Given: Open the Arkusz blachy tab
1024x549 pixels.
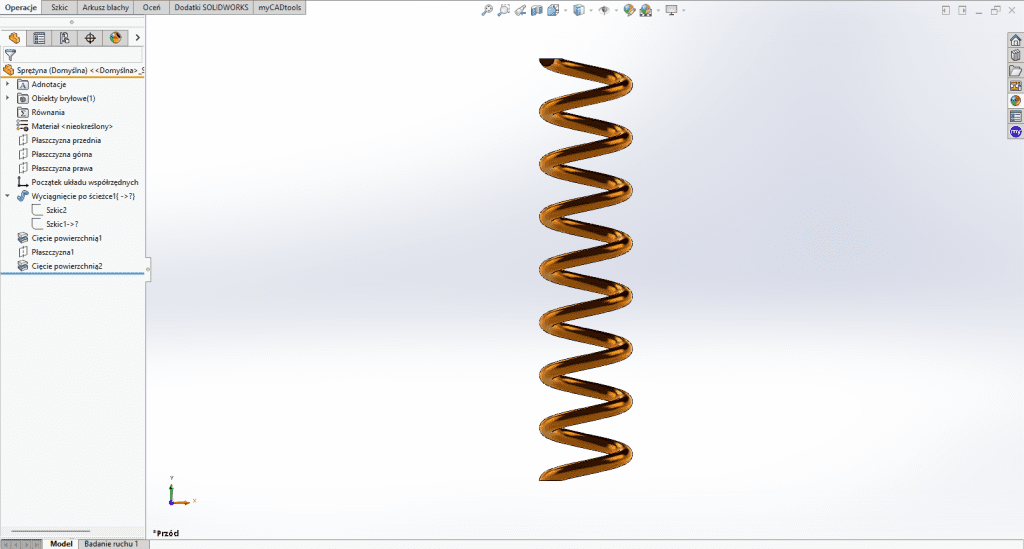Looking at the screenshot, I should pyautogui.click(x=105, y=7).
